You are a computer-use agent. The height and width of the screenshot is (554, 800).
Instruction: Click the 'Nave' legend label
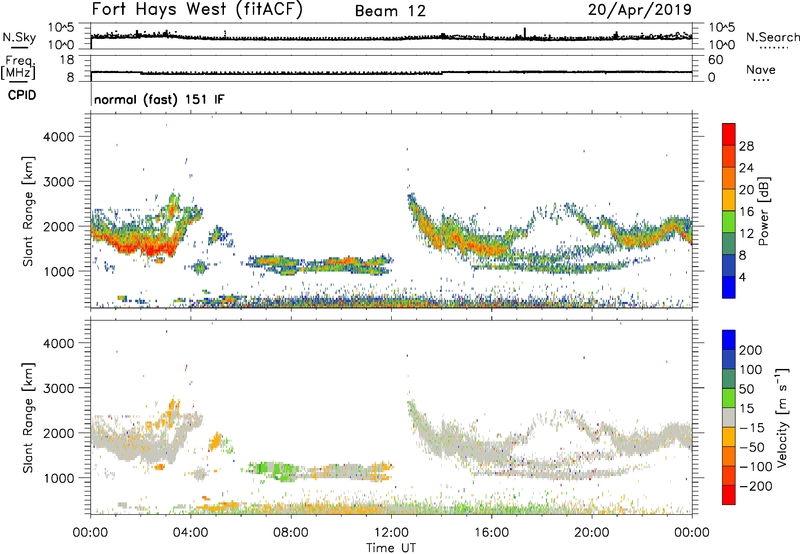pyautogui.click(x=761, y=69)
